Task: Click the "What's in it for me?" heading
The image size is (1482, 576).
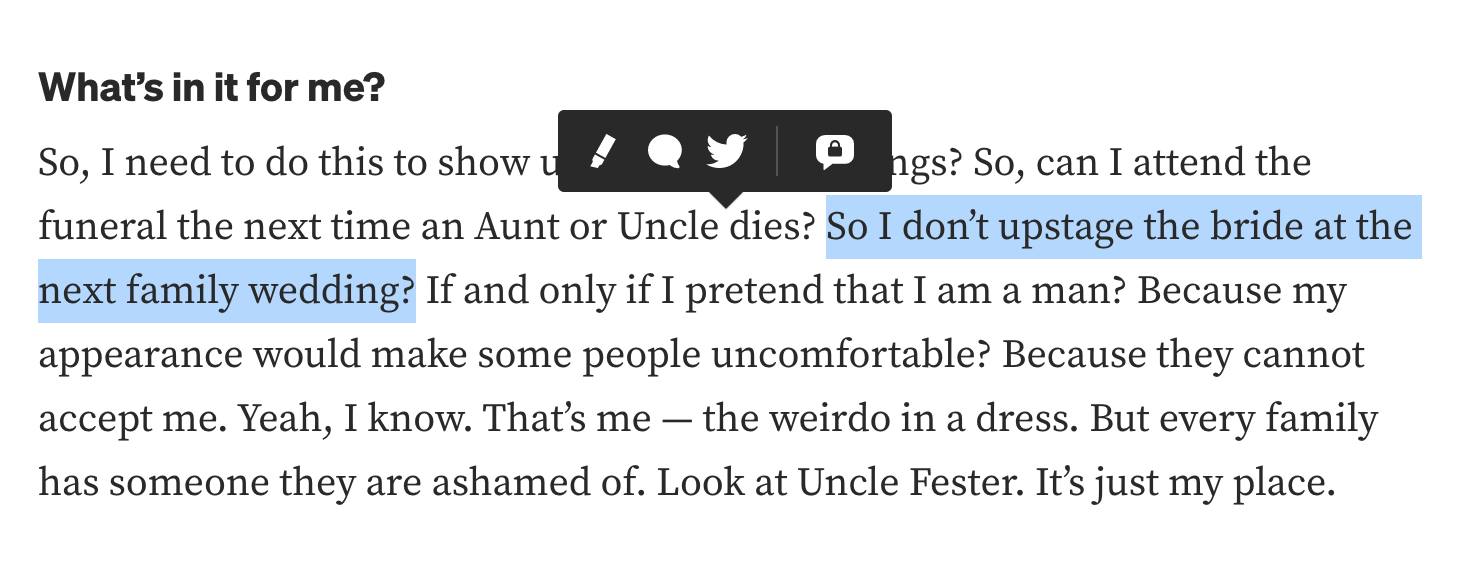Action: (x=211, y=88)
